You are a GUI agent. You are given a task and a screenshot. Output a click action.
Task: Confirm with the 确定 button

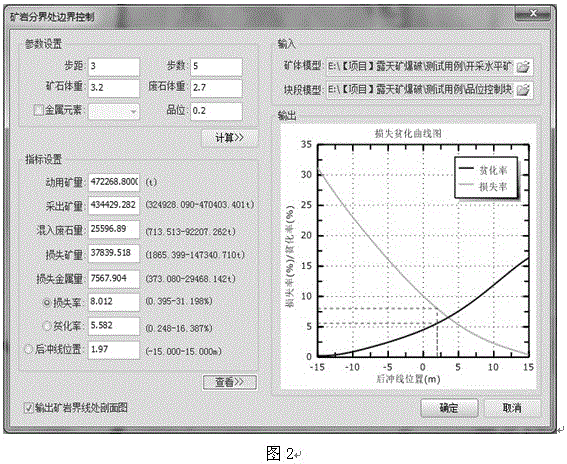[x=449, y=408]
